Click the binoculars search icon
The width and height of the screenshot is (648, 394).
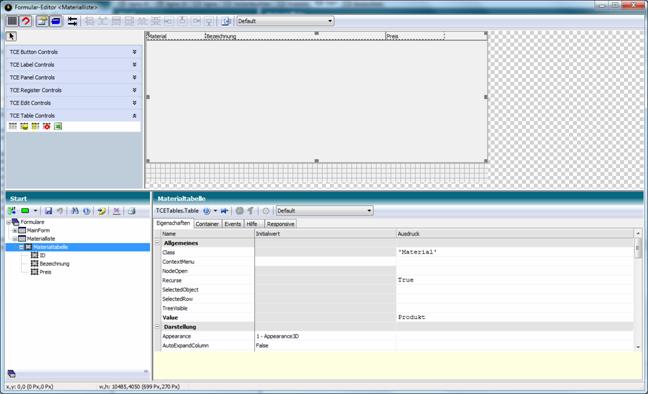[x=75, y=211]
